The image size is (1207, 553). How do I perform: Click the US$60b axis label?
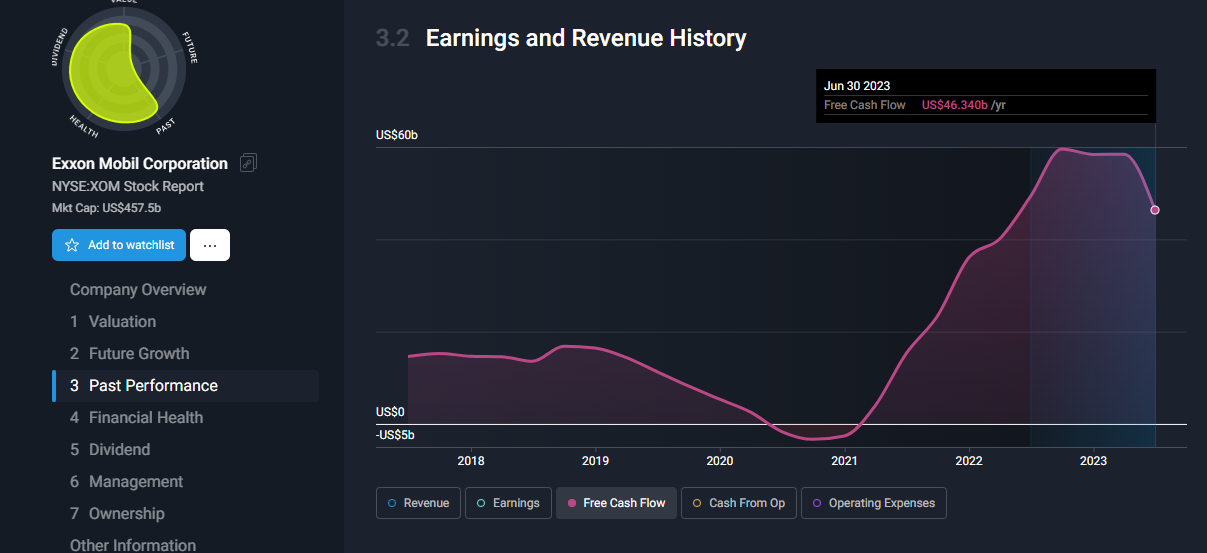(397, 135)
